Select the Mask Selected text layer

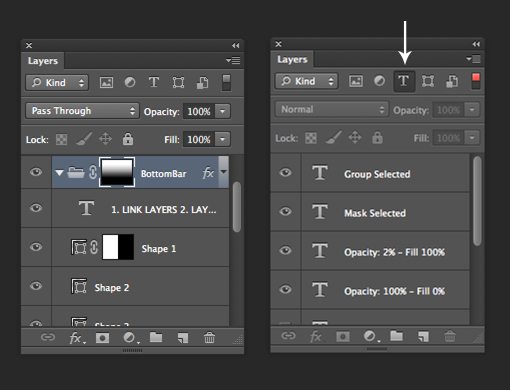click(x=386, y=212)
